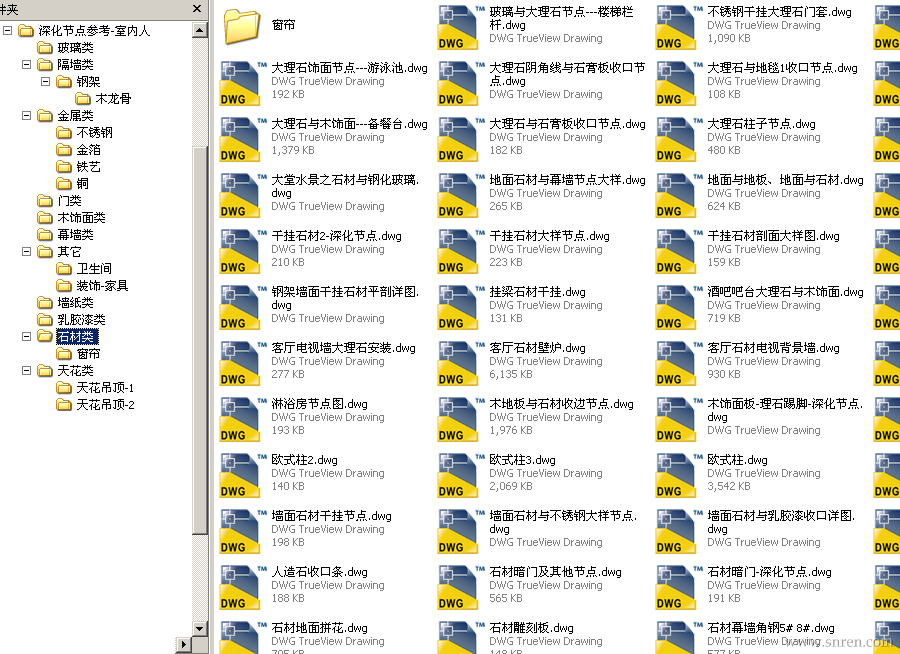Viewport: 900px width, 654px height.
Task: Select DWG icon of 石材地面拼花.dwg
Action: pos(238,637)
